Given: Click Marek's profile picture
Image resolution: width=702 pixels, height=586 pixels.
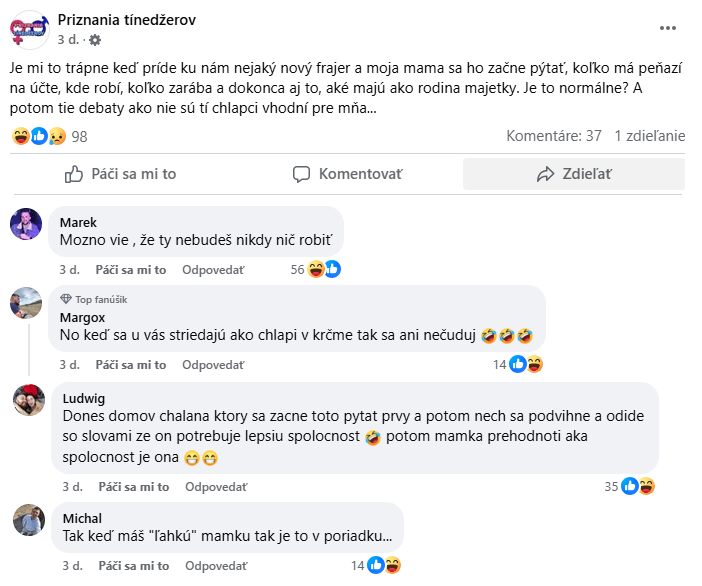Looking at the screenshot, I should pos(27,224).
